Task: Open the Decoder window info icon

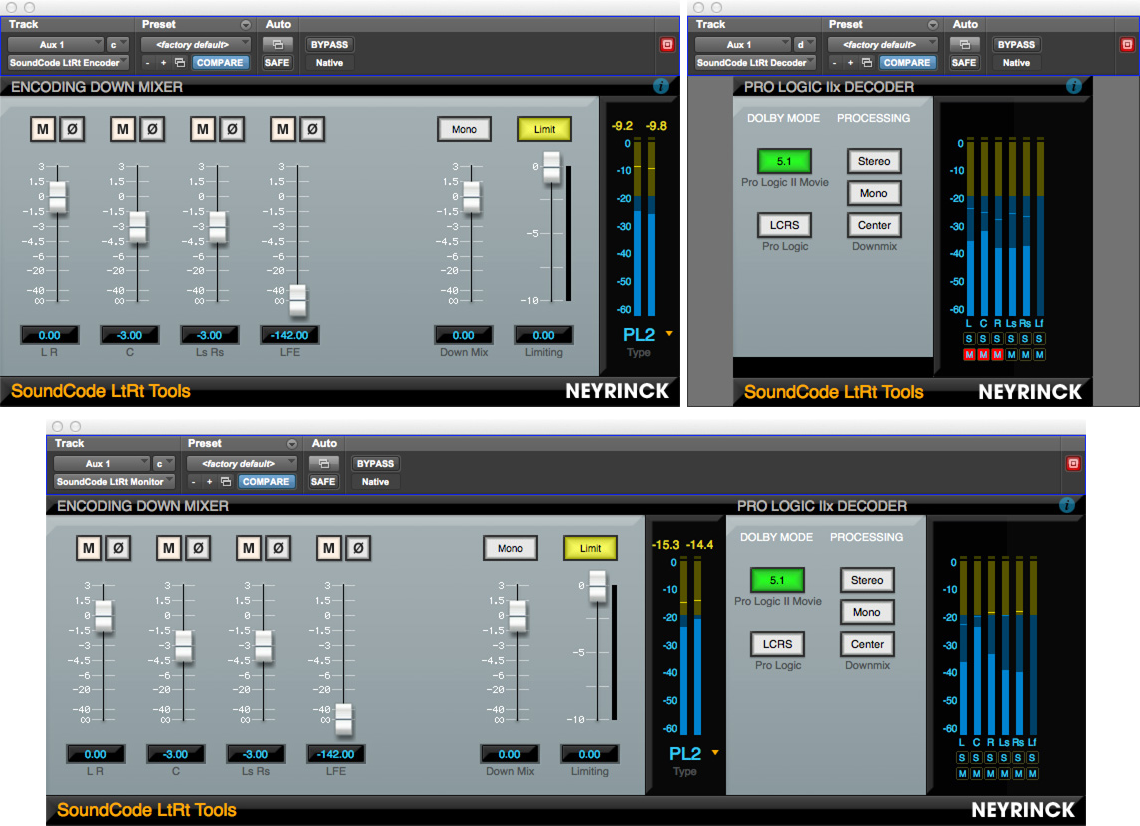Action: [1074, 87]
